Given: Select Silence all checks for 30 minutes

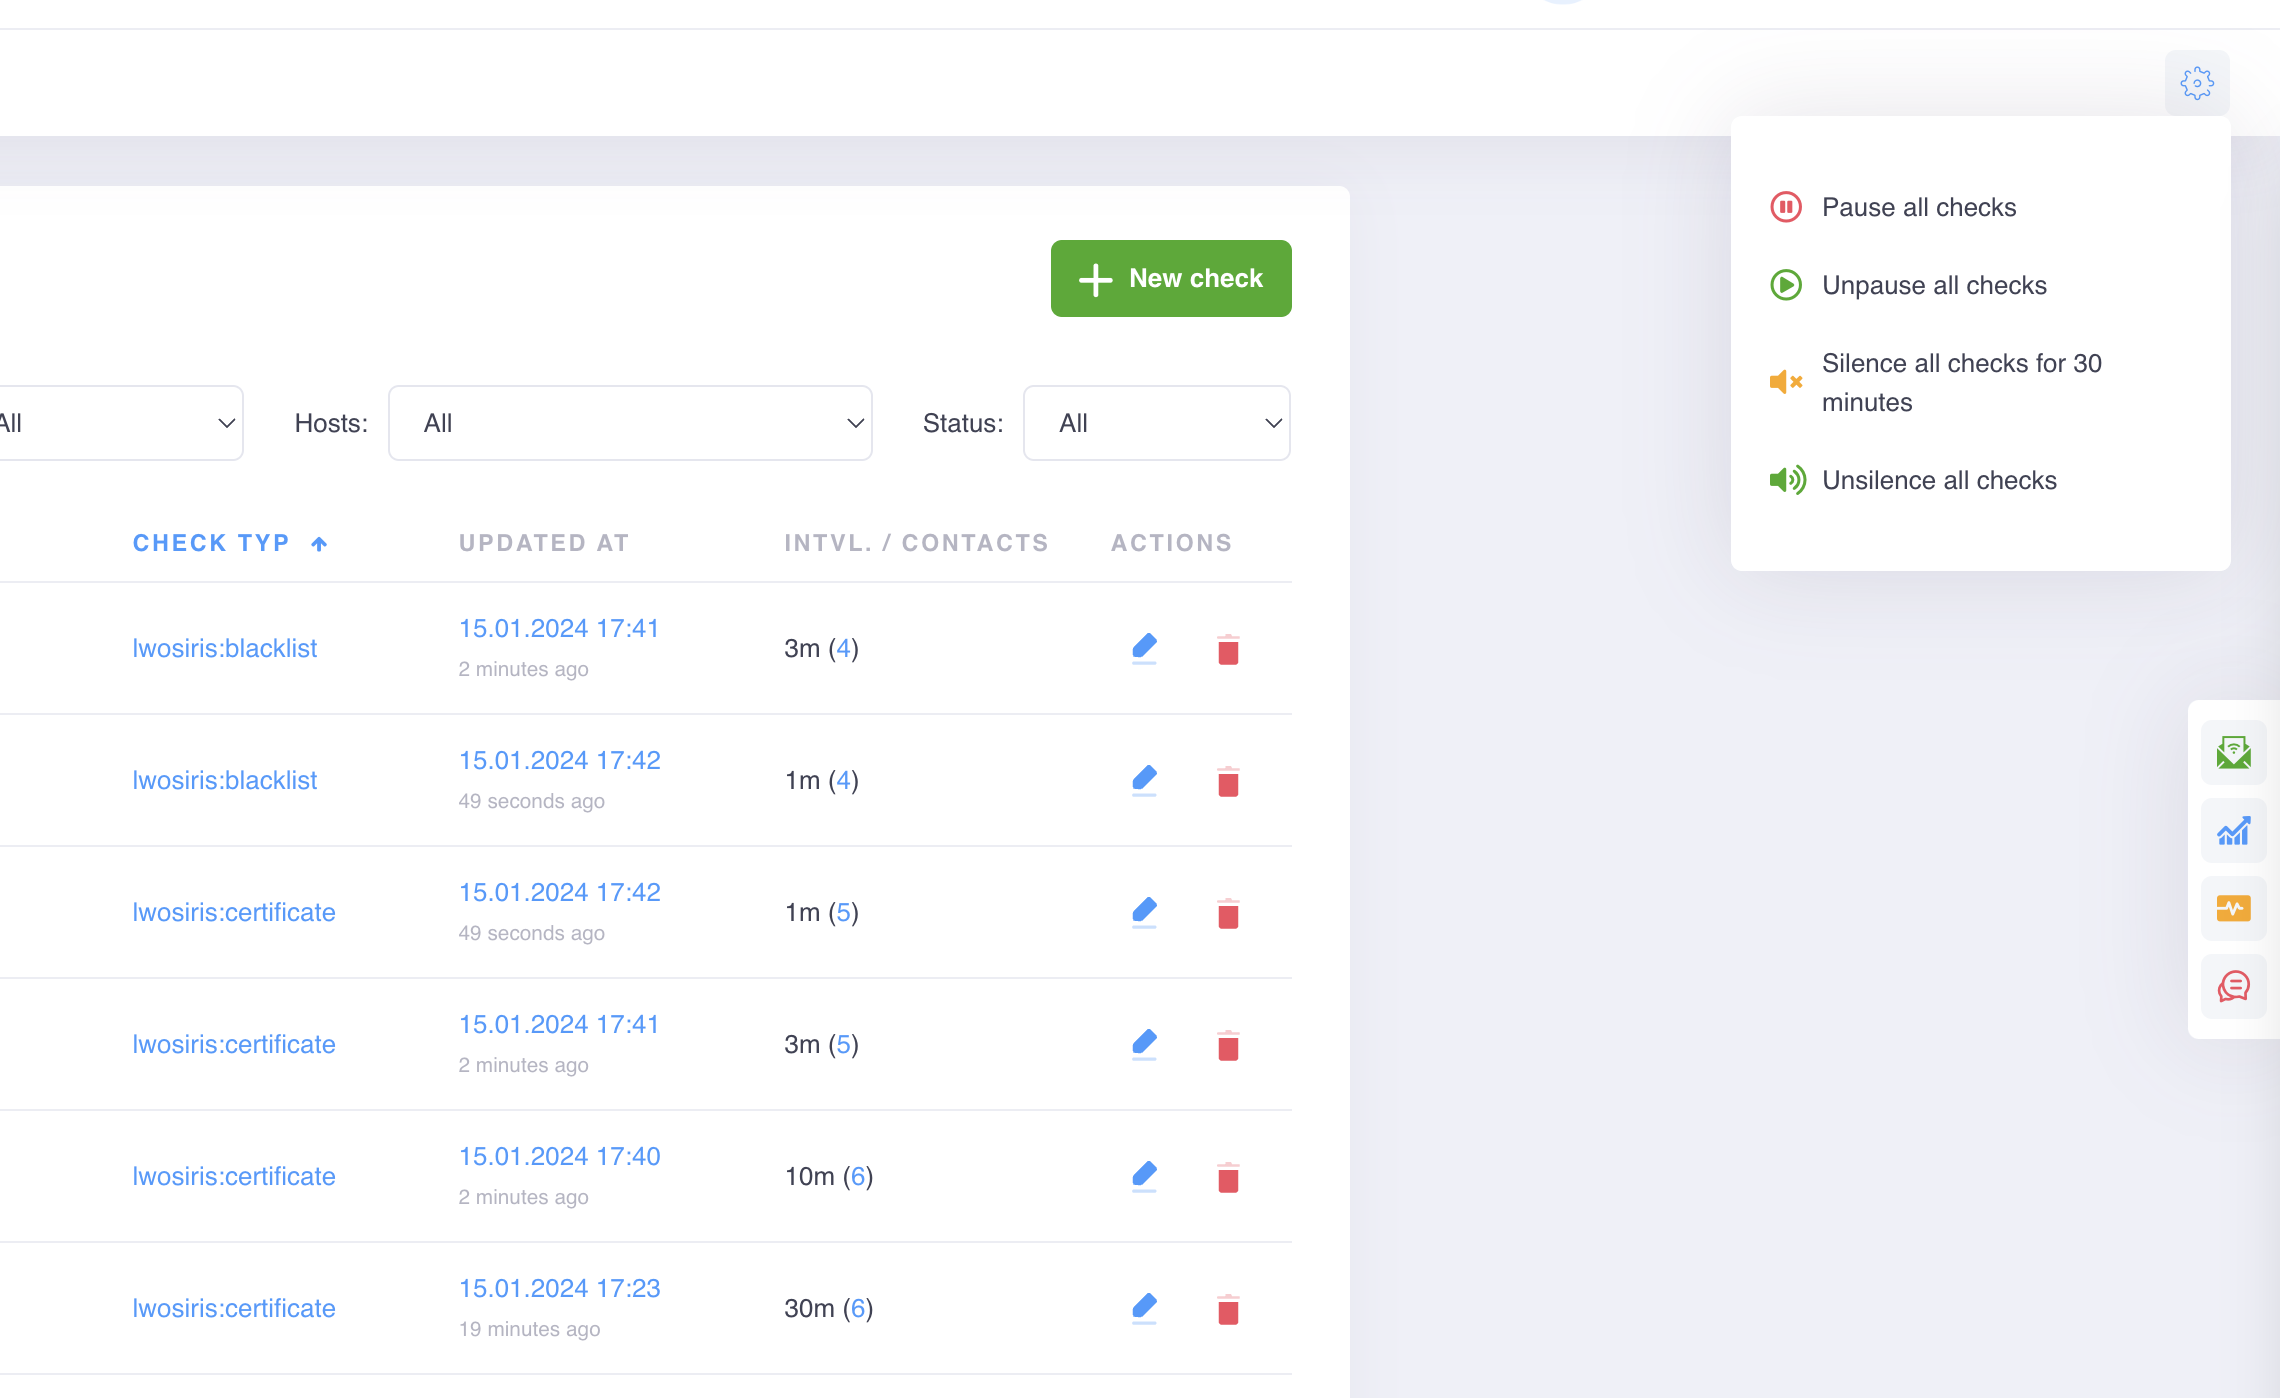Looking at the screenshot, I should [1962, 381].
